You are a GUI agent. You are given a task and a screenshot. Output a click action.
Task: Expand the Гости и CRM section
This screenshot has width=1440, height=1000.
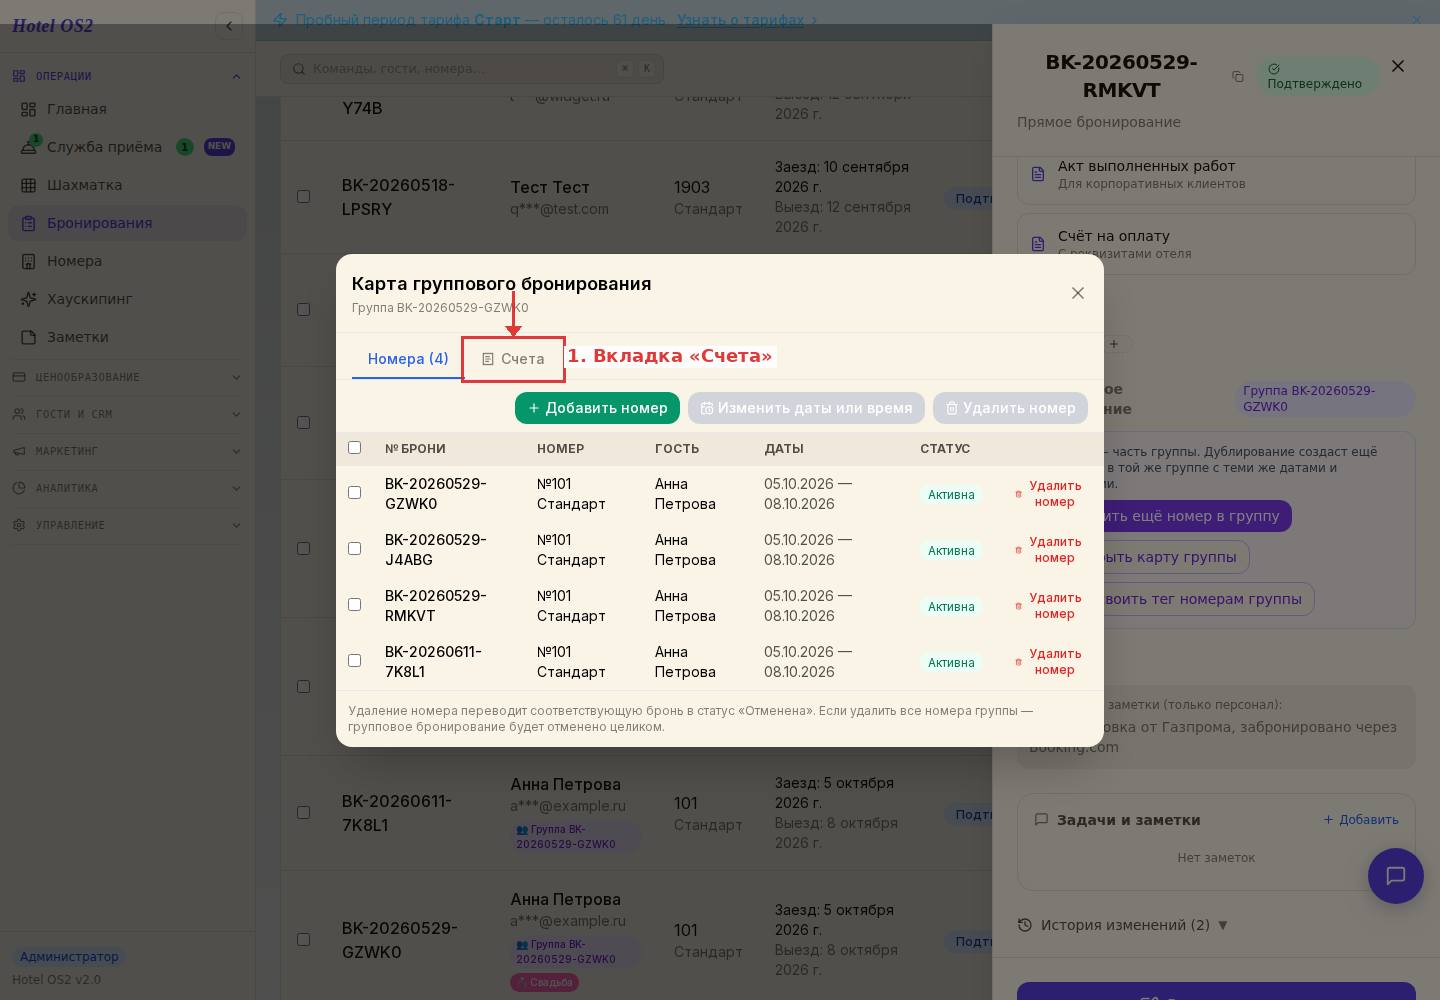point(127,414)
